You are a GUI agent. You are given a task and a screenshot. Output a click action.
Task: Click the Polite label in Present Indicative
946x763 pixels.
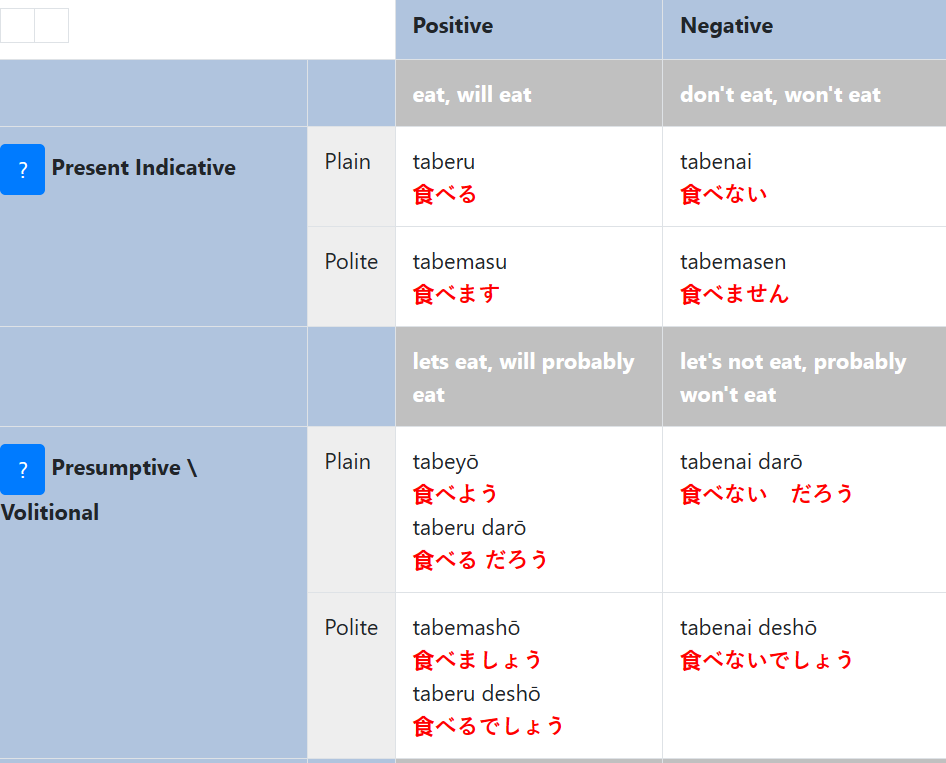pos(351,262)
